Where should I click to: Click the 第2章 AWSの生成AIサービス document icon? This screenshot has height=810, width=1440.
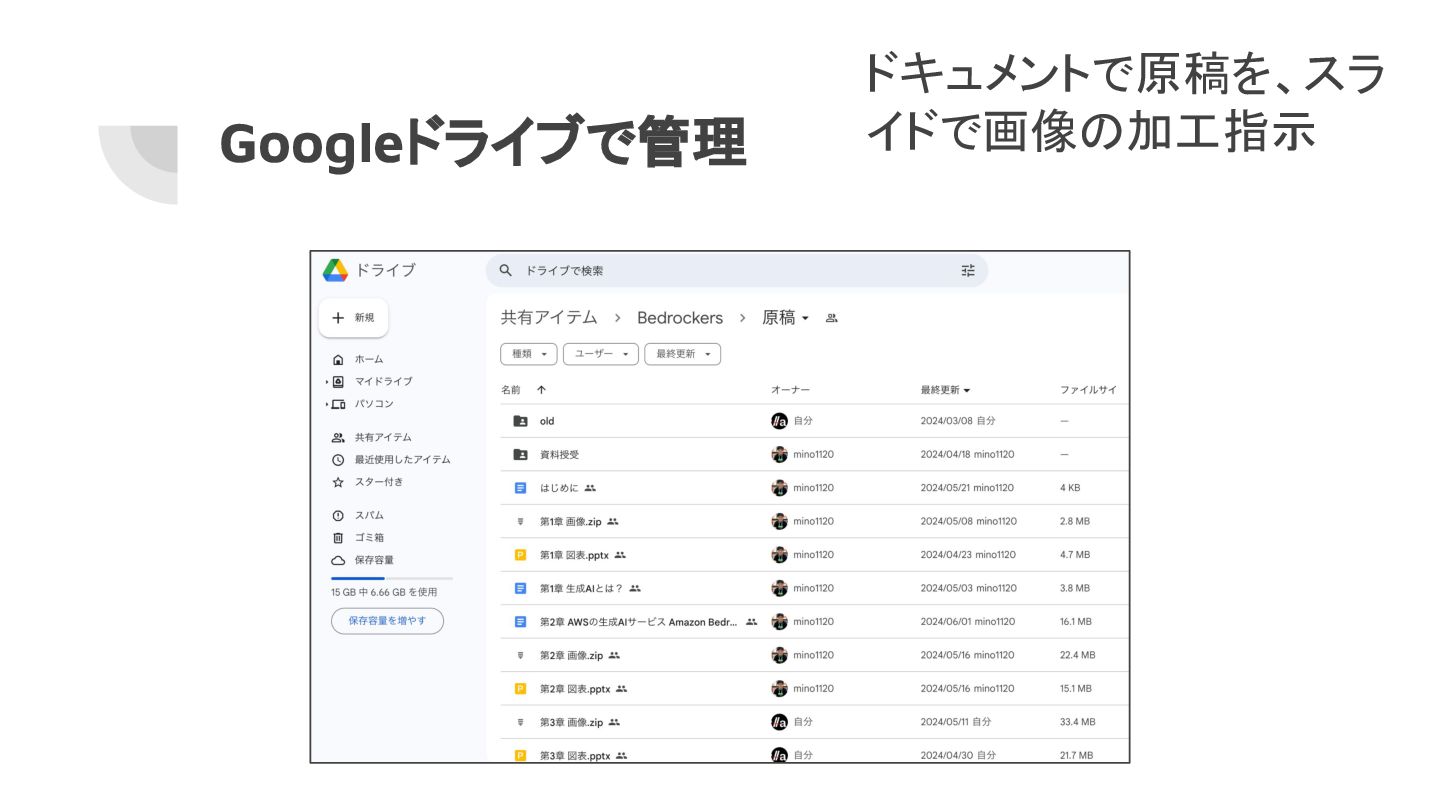point(520,622)
